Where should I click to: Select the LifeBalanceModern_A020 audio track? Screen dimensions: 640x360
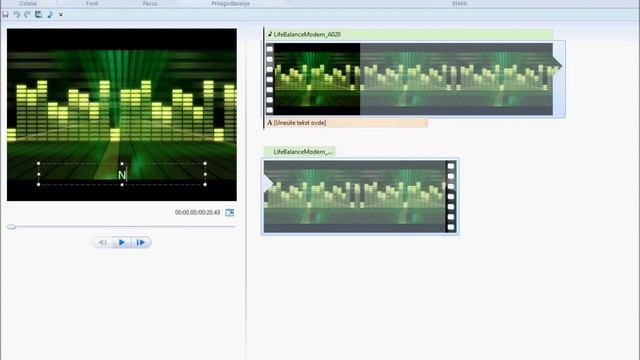pyautogui.click(x=409, y=35)
